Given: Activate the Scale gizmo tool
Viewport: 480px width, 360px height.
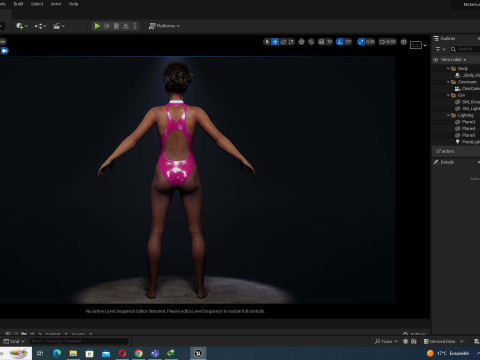Looking at the screenshot, I should 291,42.
